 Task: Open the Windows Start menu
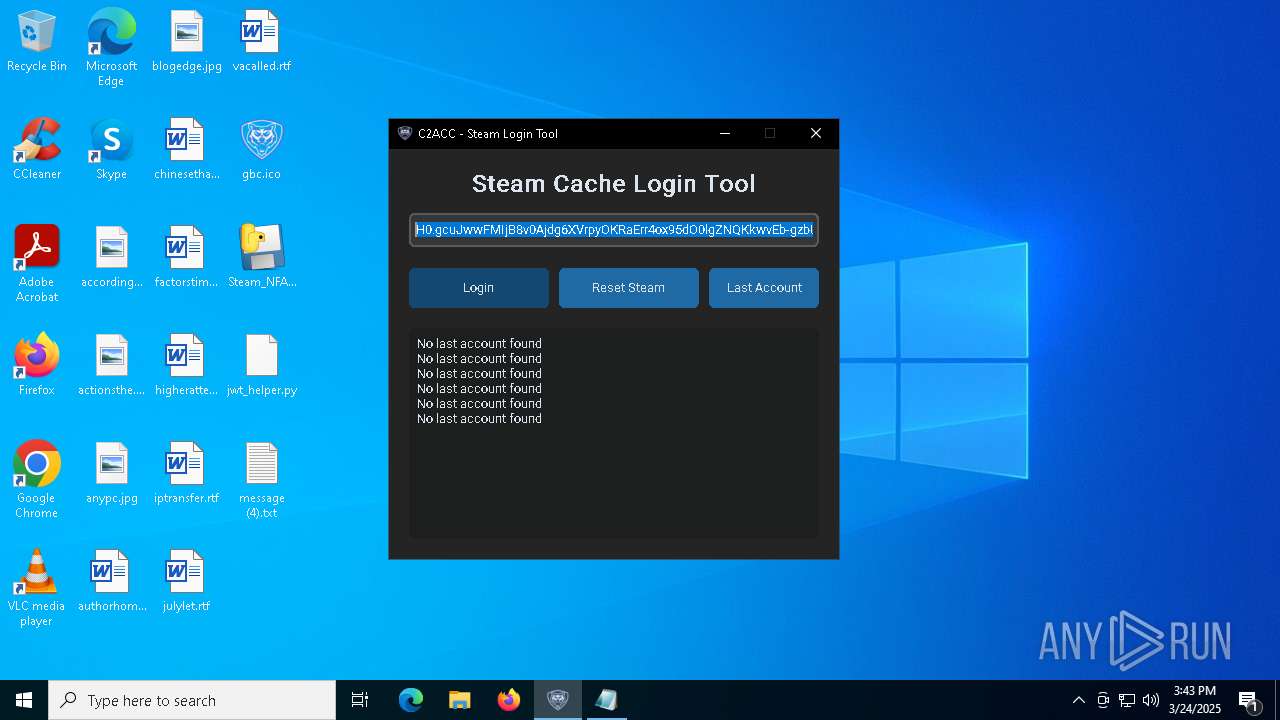[x=24, y=700]
